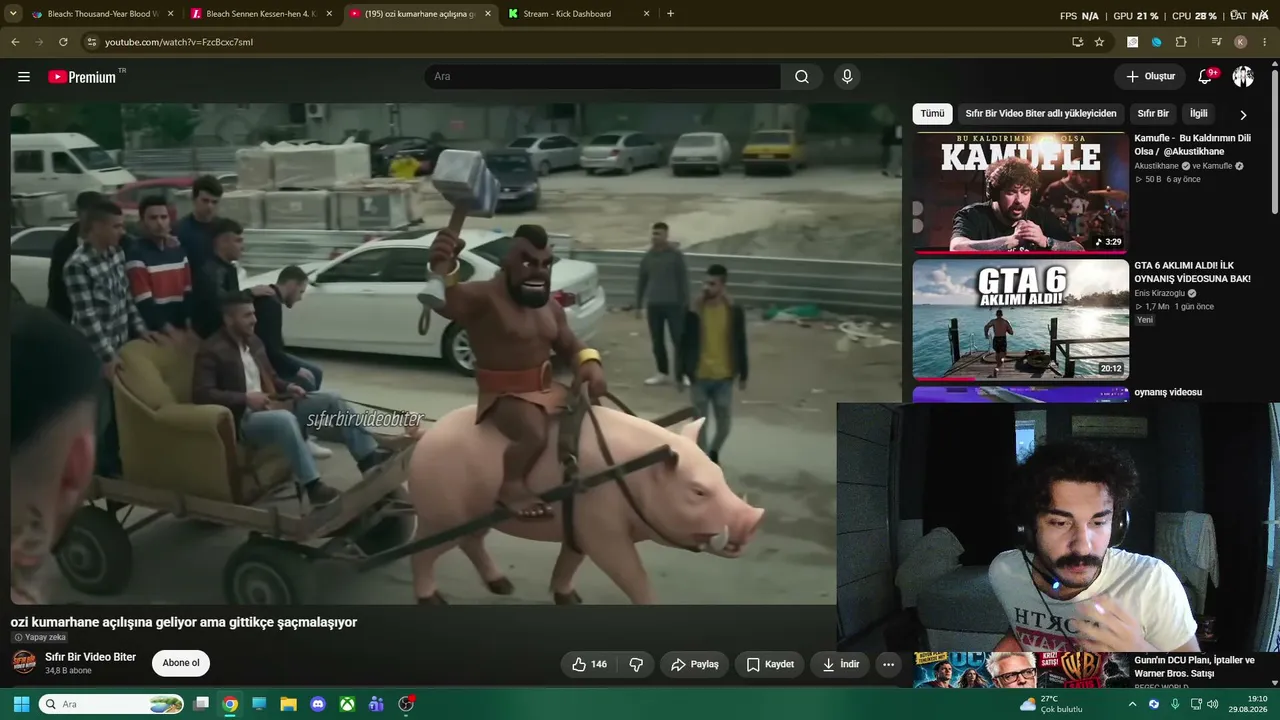This screenshot has width=1280, height=720.
Task: Open the Windows Start menu
Action: point(21,704)
